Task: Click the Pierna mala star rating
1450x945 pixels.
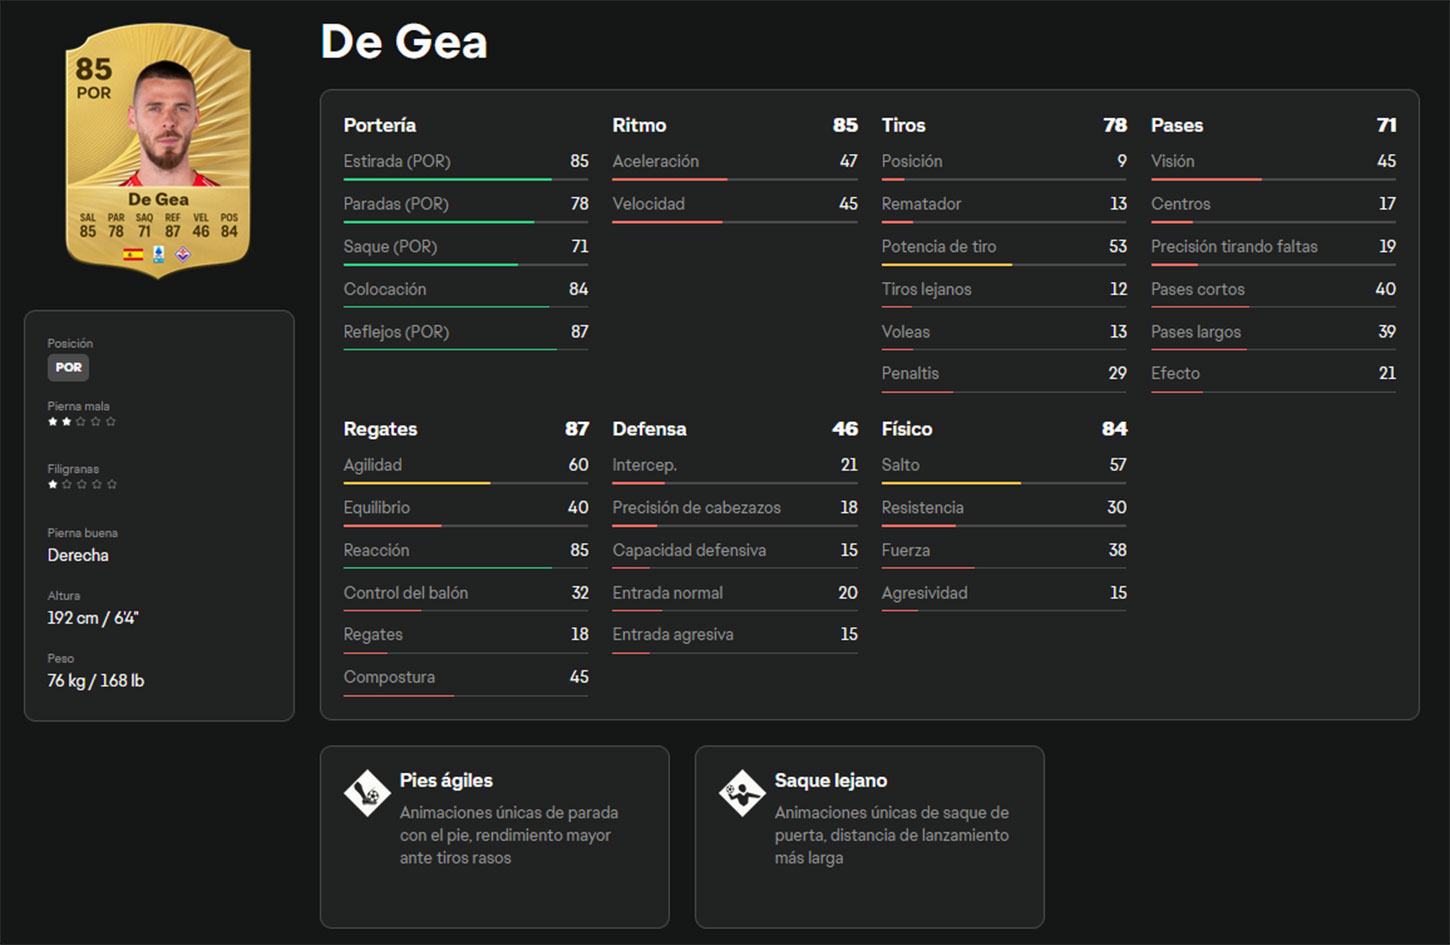Action: pyautogui.click(x=82, y=422)
